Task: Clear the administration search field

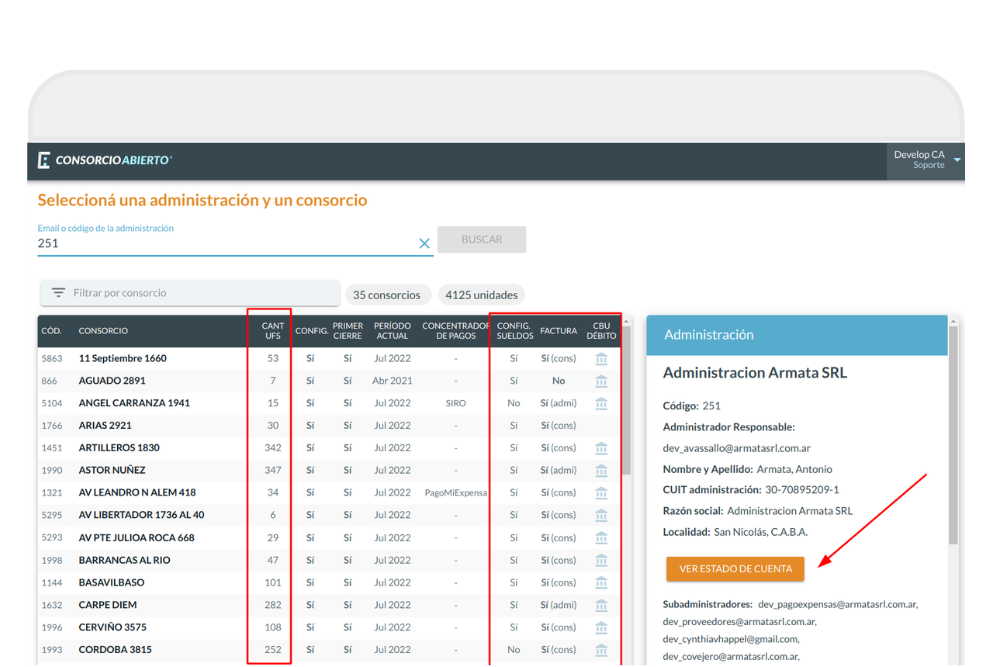Action: (x=424, y=243)
